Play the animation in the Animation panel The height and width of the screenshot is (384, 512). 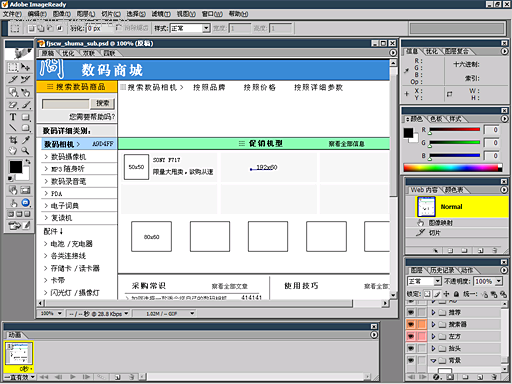73,377
